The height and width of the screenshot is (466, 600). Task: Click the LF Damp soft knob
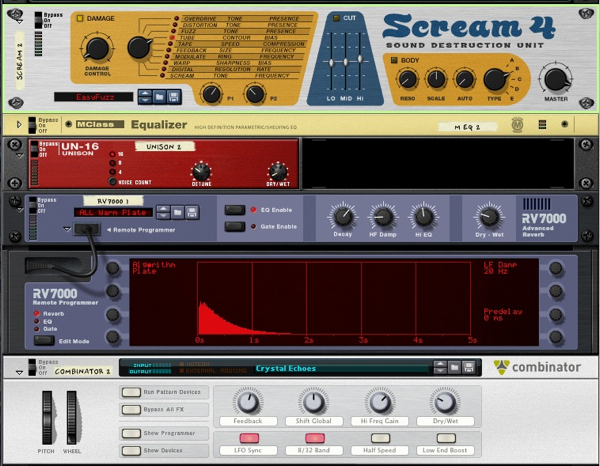555,268
